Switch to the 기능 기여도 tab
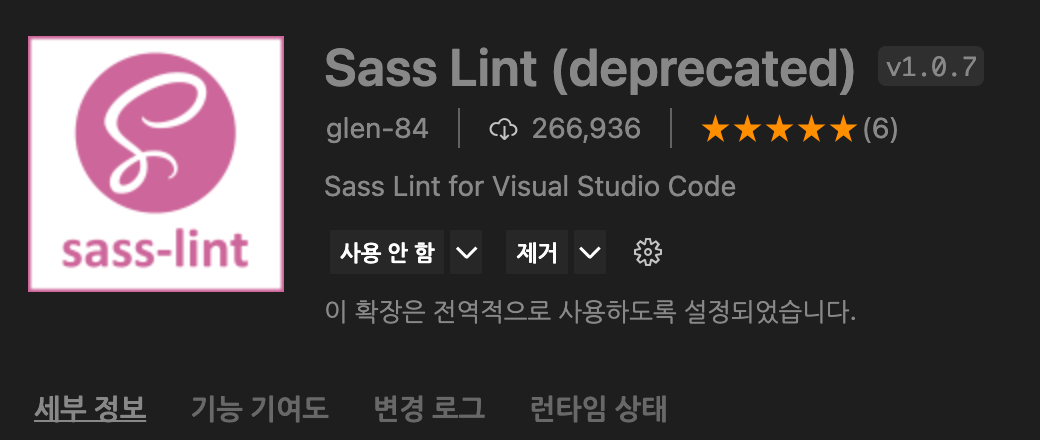 pos(260,408)
